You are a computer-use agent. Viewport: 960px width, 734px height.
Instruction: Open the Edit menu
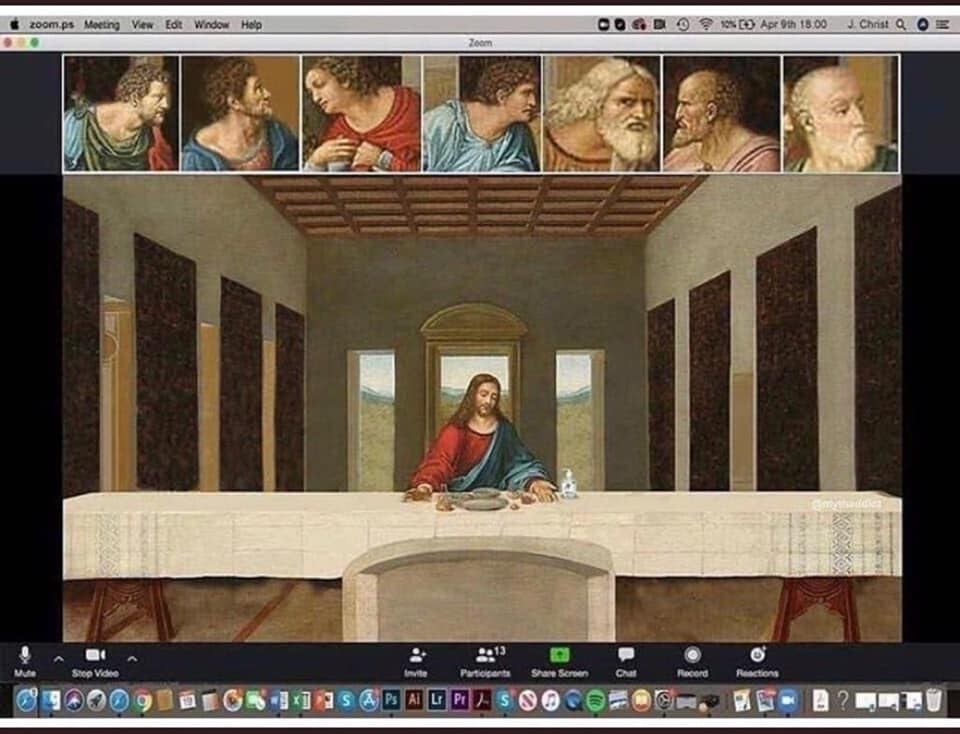[174, 24]
